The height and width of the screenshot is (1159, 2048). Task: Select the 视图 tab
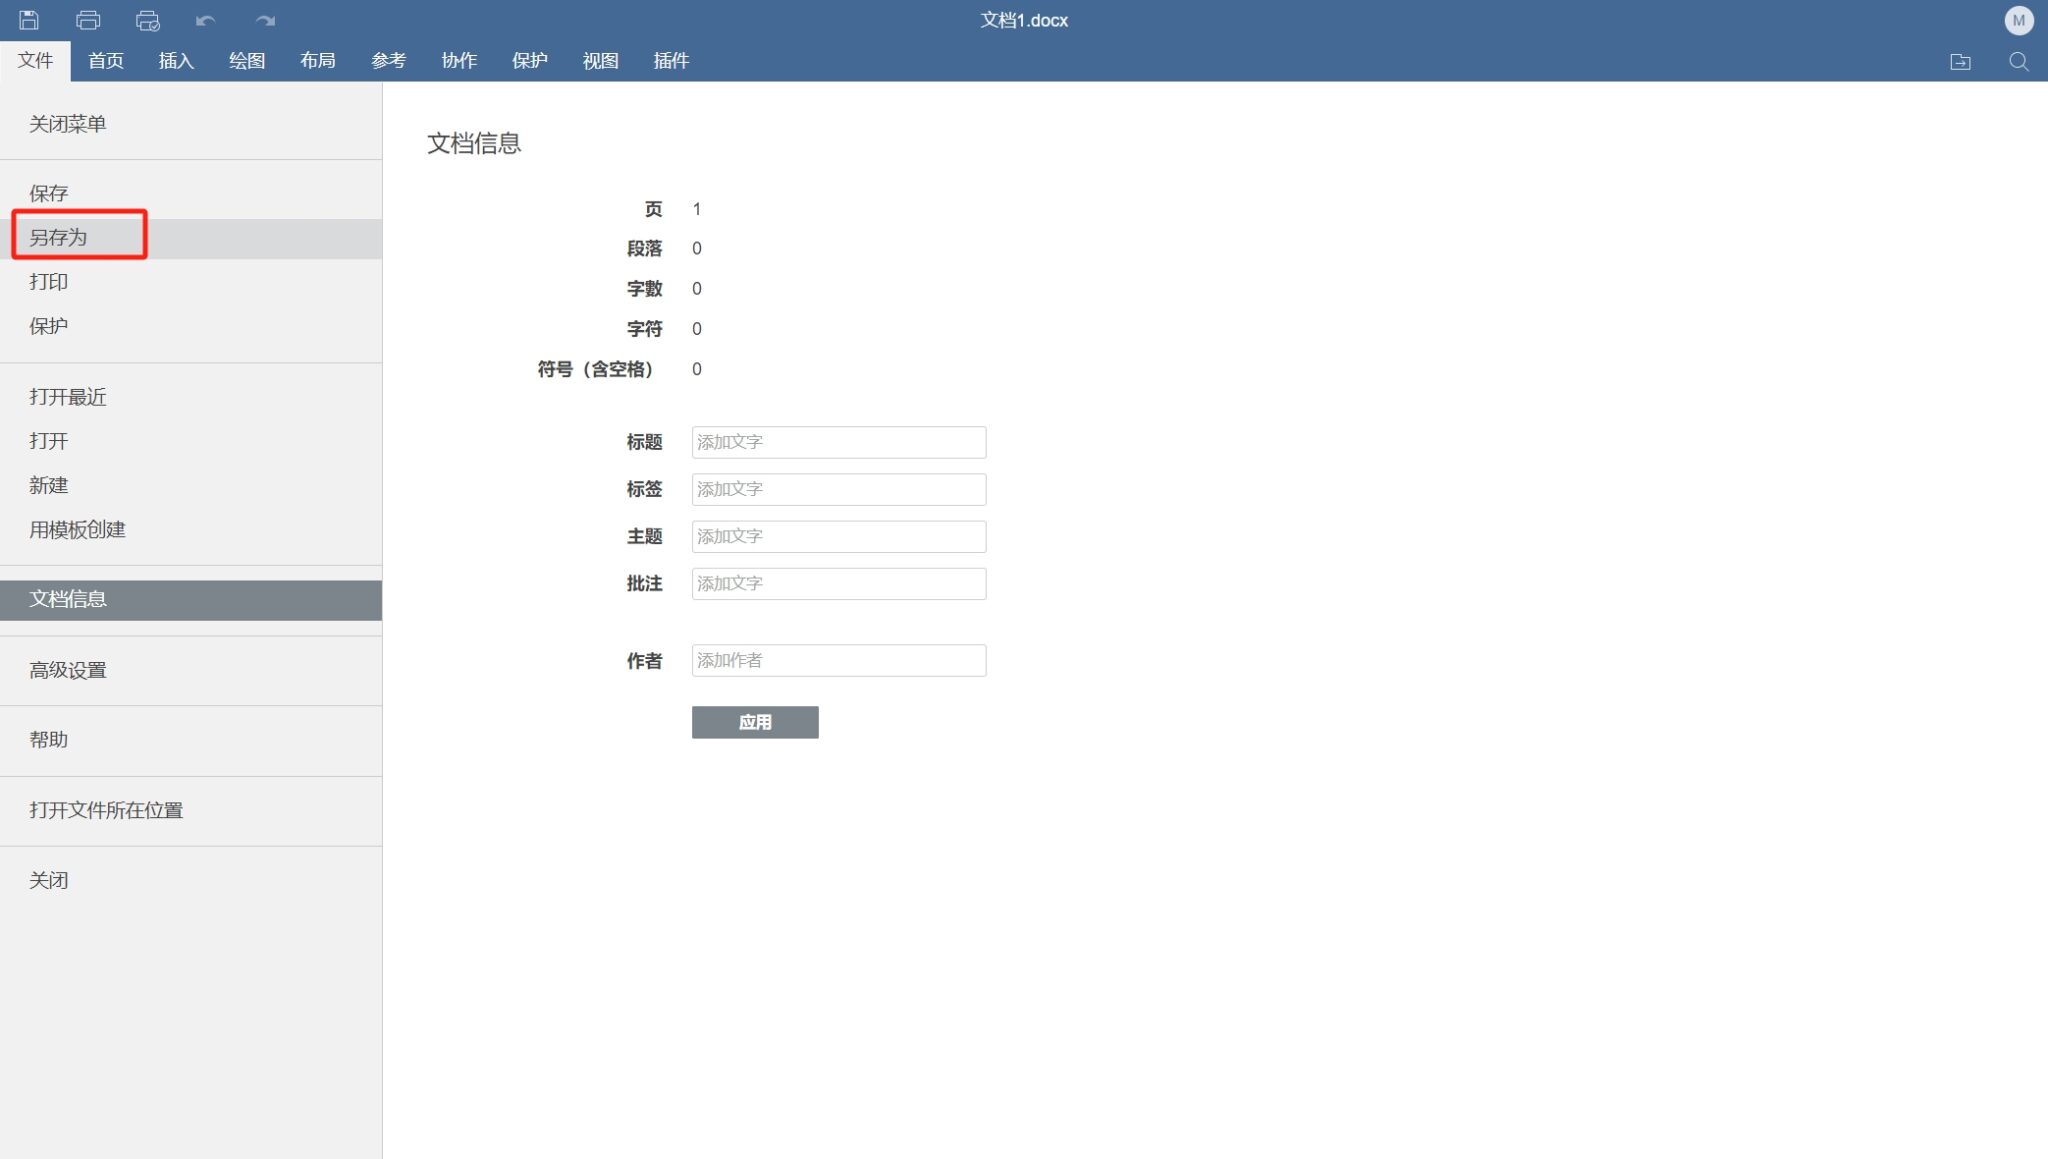pos(599,60)
